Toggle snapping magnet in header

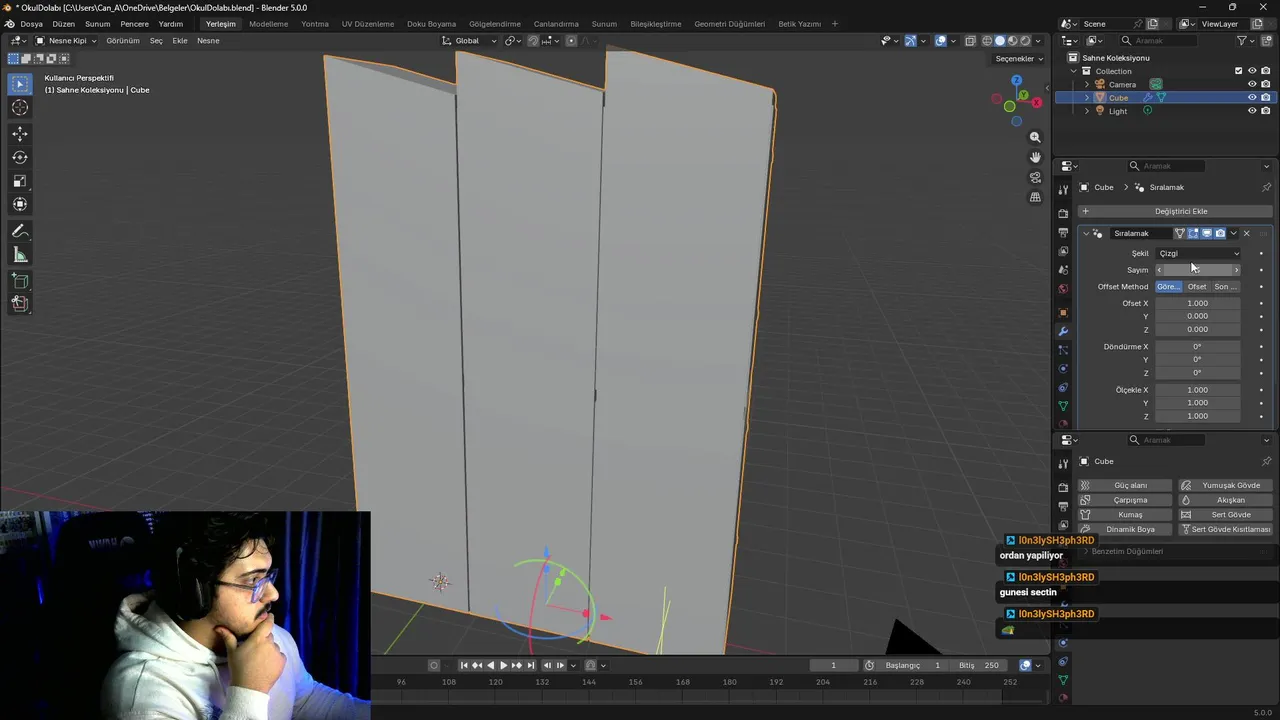pos(533,41)
